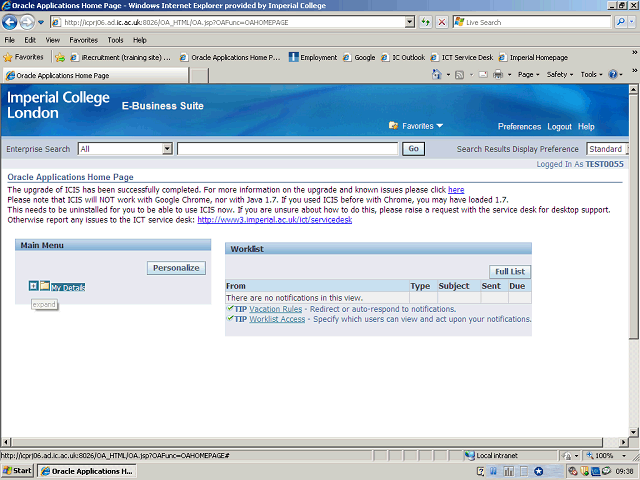Click the Logout link
This screenshot has height=480, width=640.
[559, 127]
